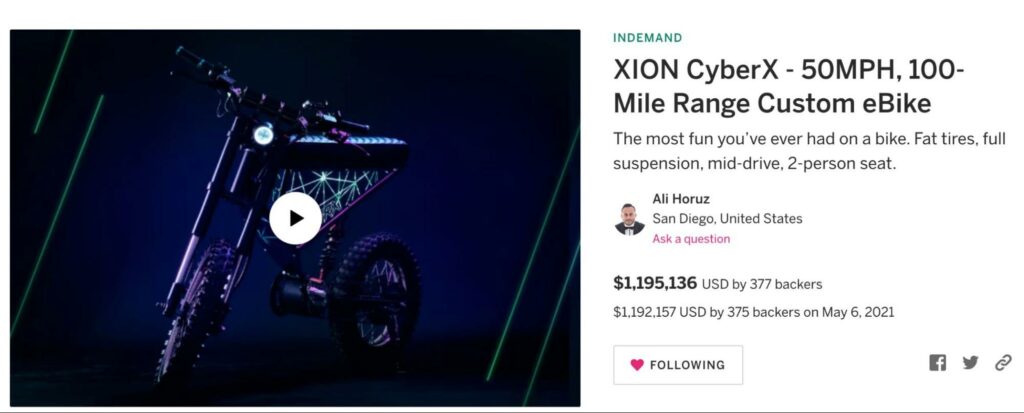
Task: Copy the campaign link via chain icon
Action: (x=1003, y=363)
